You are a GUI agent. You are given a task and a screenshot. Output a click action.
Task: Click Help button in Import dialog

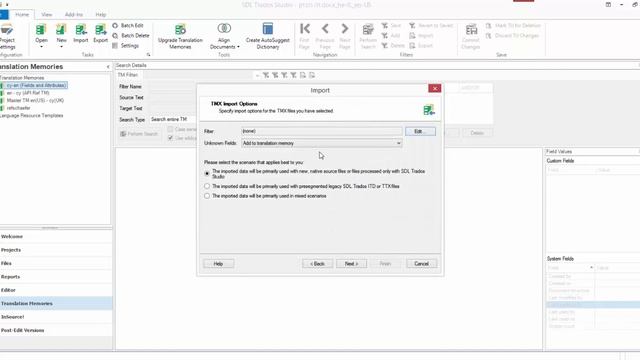pos(218,264)
